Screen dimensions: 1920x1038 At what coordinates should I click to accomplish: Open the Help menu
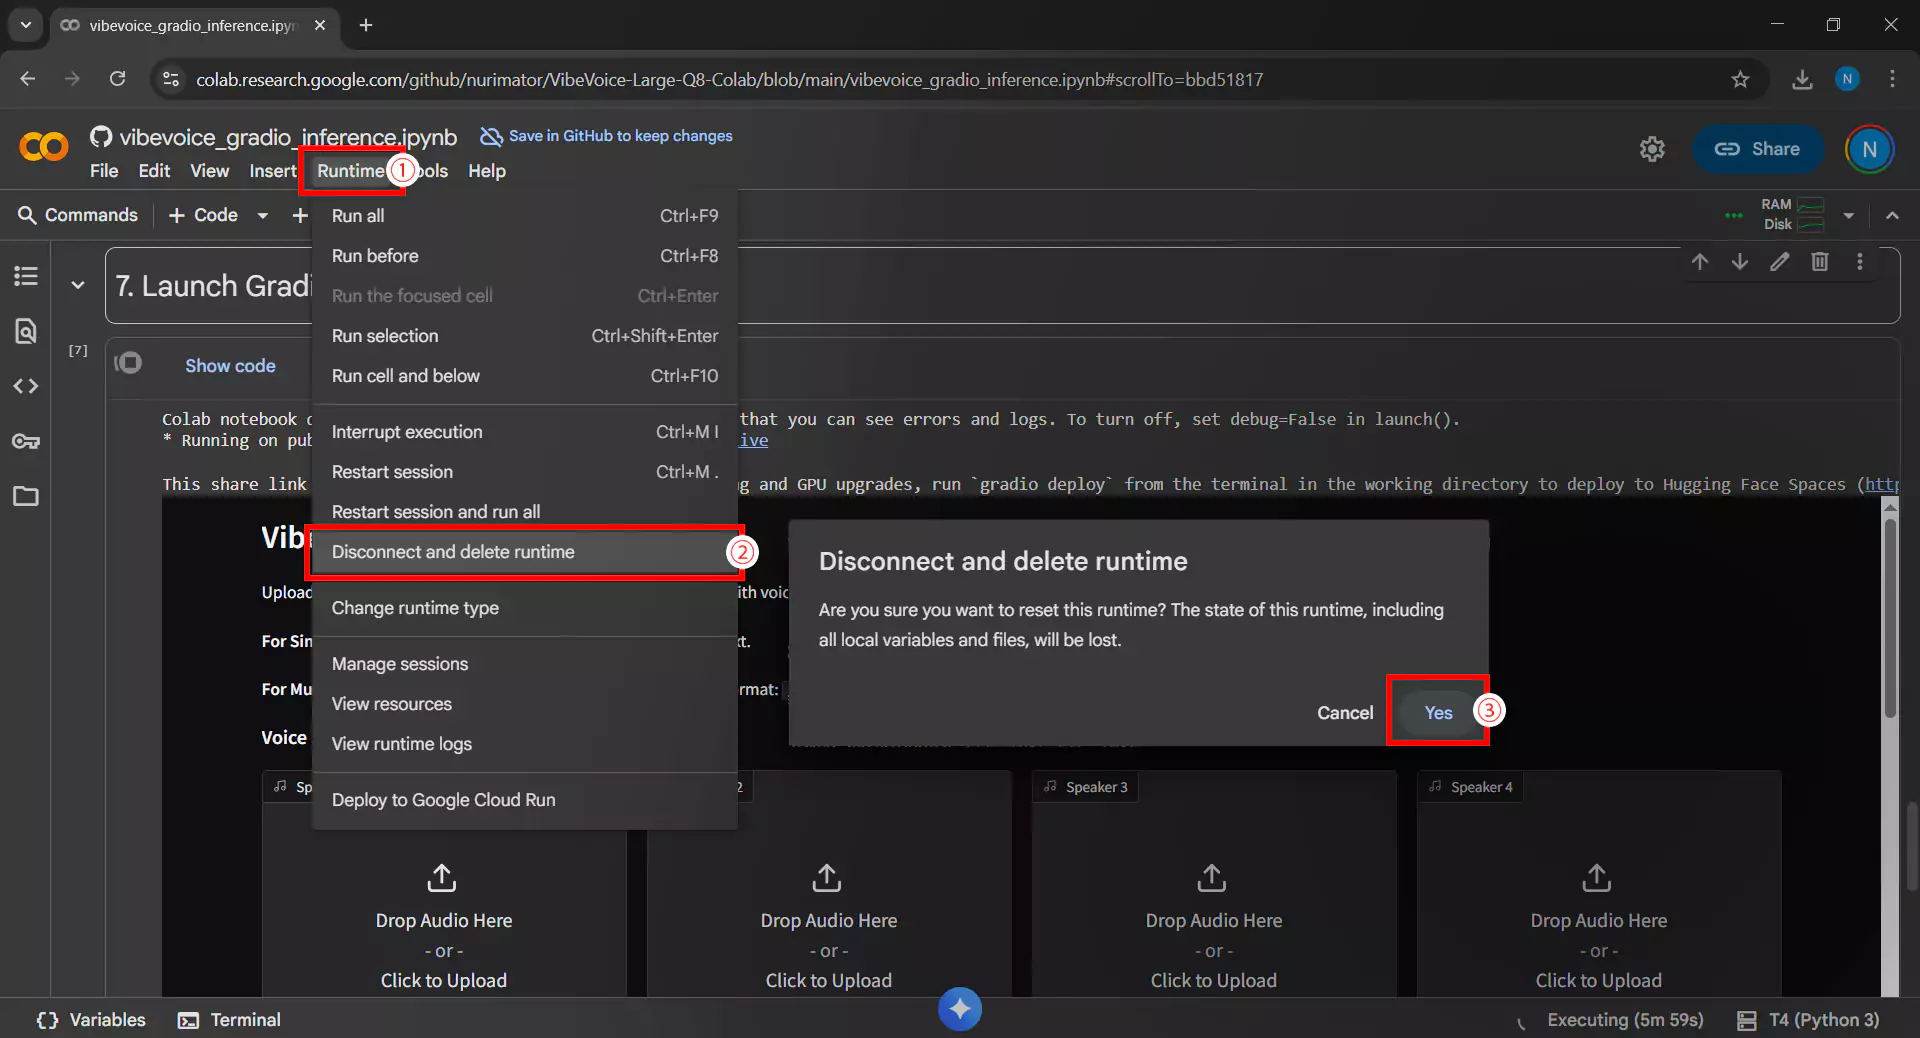pyautogui.click(x=486, y=170)
